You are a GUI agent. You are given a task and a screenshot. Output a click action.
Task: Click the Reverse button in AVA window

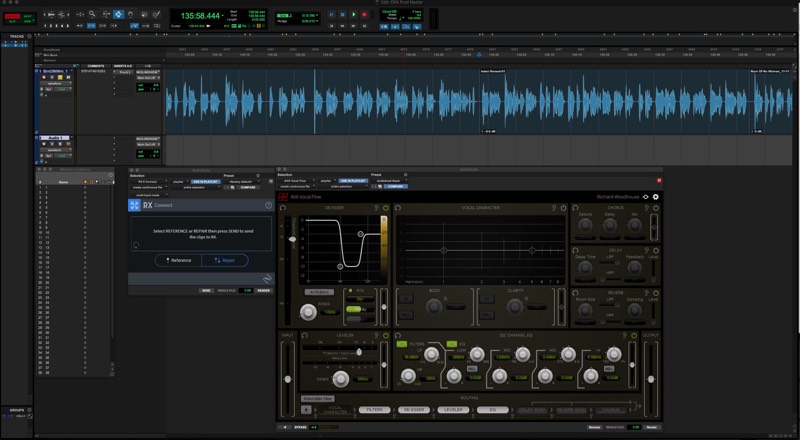[594, 427]
